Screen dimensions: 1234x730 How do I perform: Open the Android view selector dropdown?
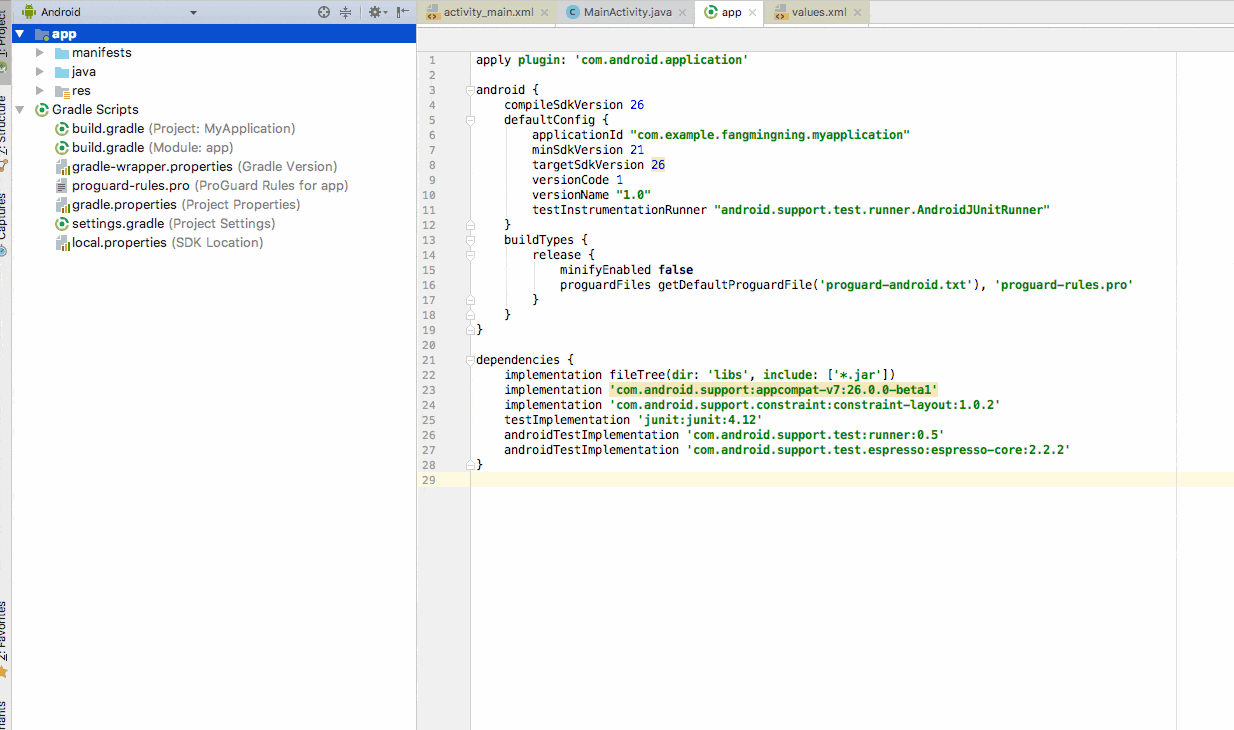(x=195, y=12)
